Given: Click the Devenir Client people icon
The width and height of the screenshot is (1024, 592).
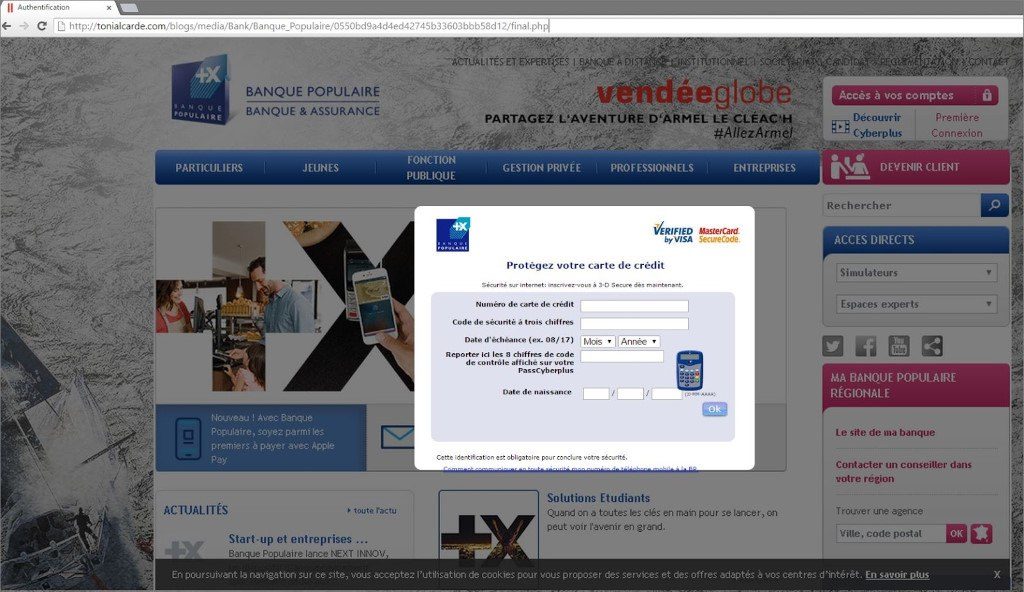Looking at the screenshot, I should tap(849, 167).
